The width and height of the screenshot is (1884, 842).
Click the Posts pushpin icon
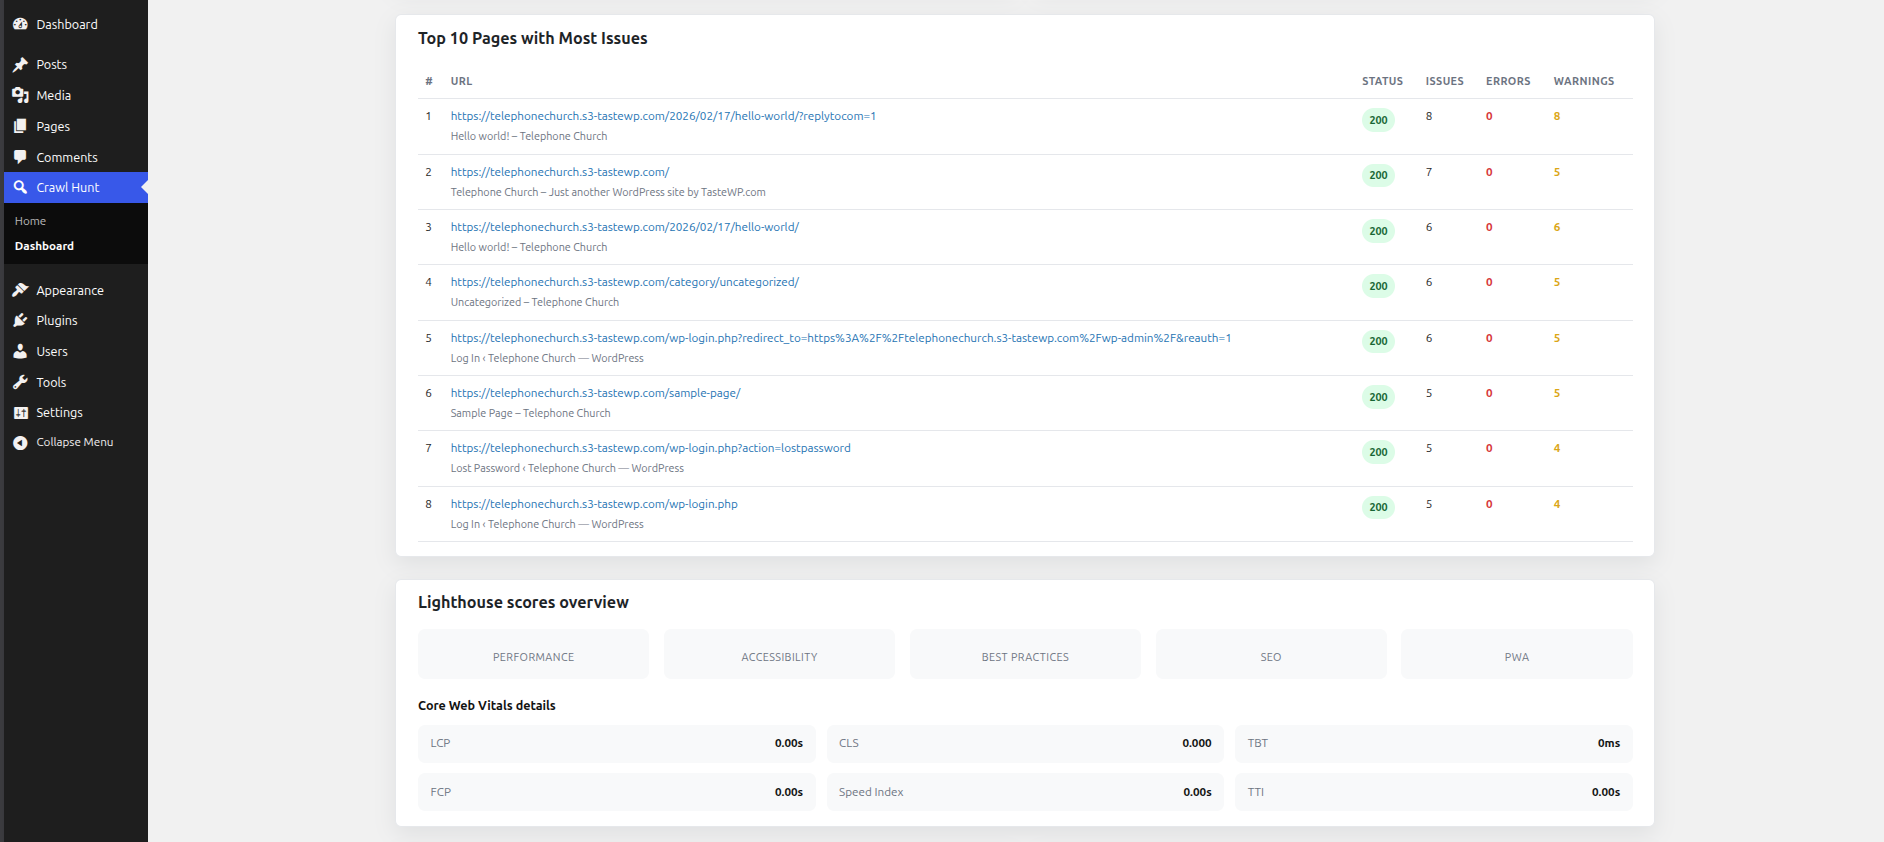coord(20,64)
